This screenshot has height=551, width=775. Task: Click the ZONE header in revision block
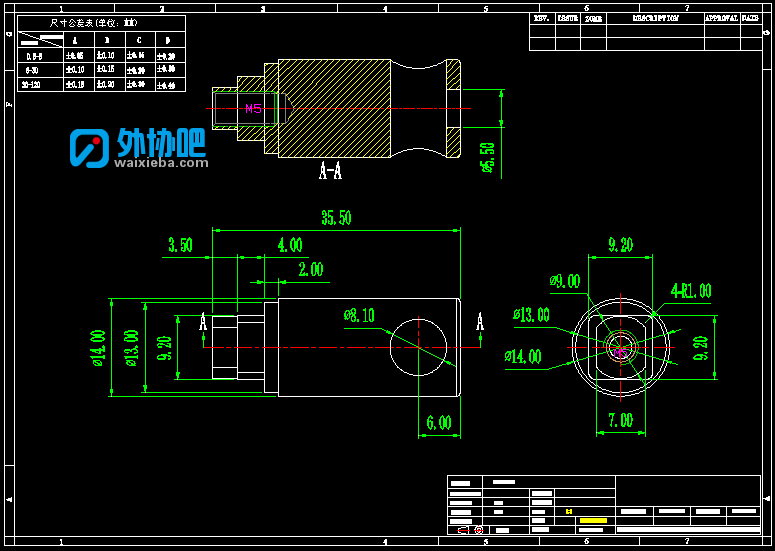[x=594, y=19]
